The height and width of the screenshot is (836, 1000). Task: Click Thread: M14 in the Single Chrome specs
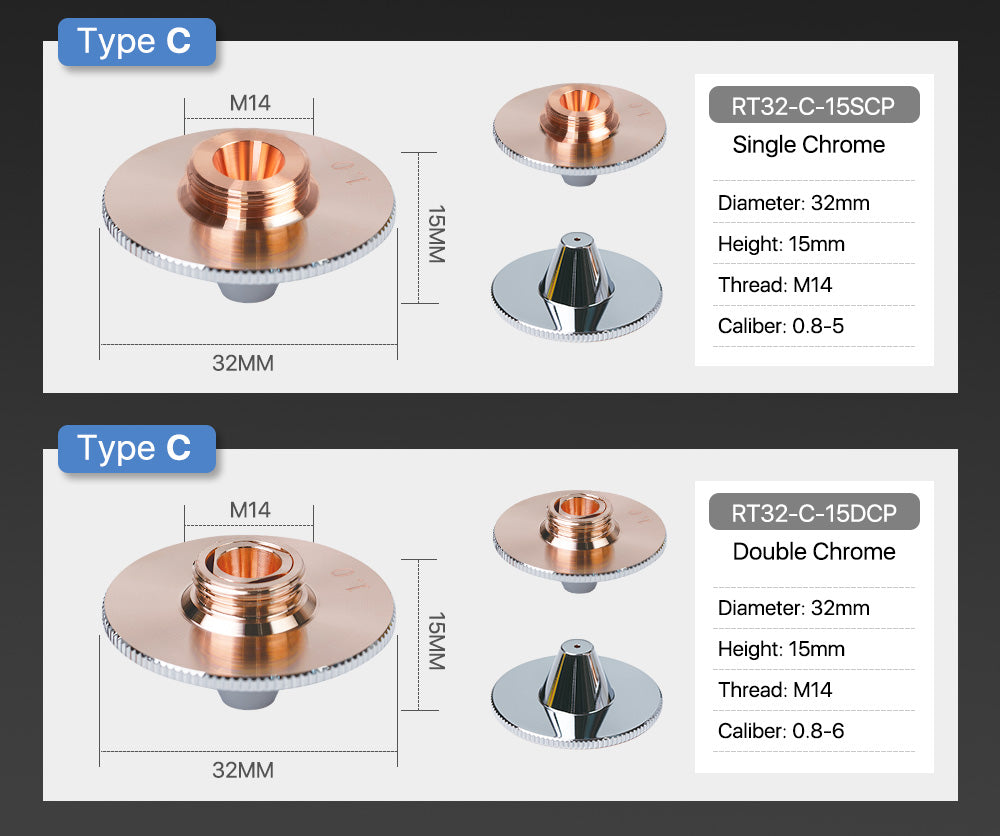tap(774, 285)
